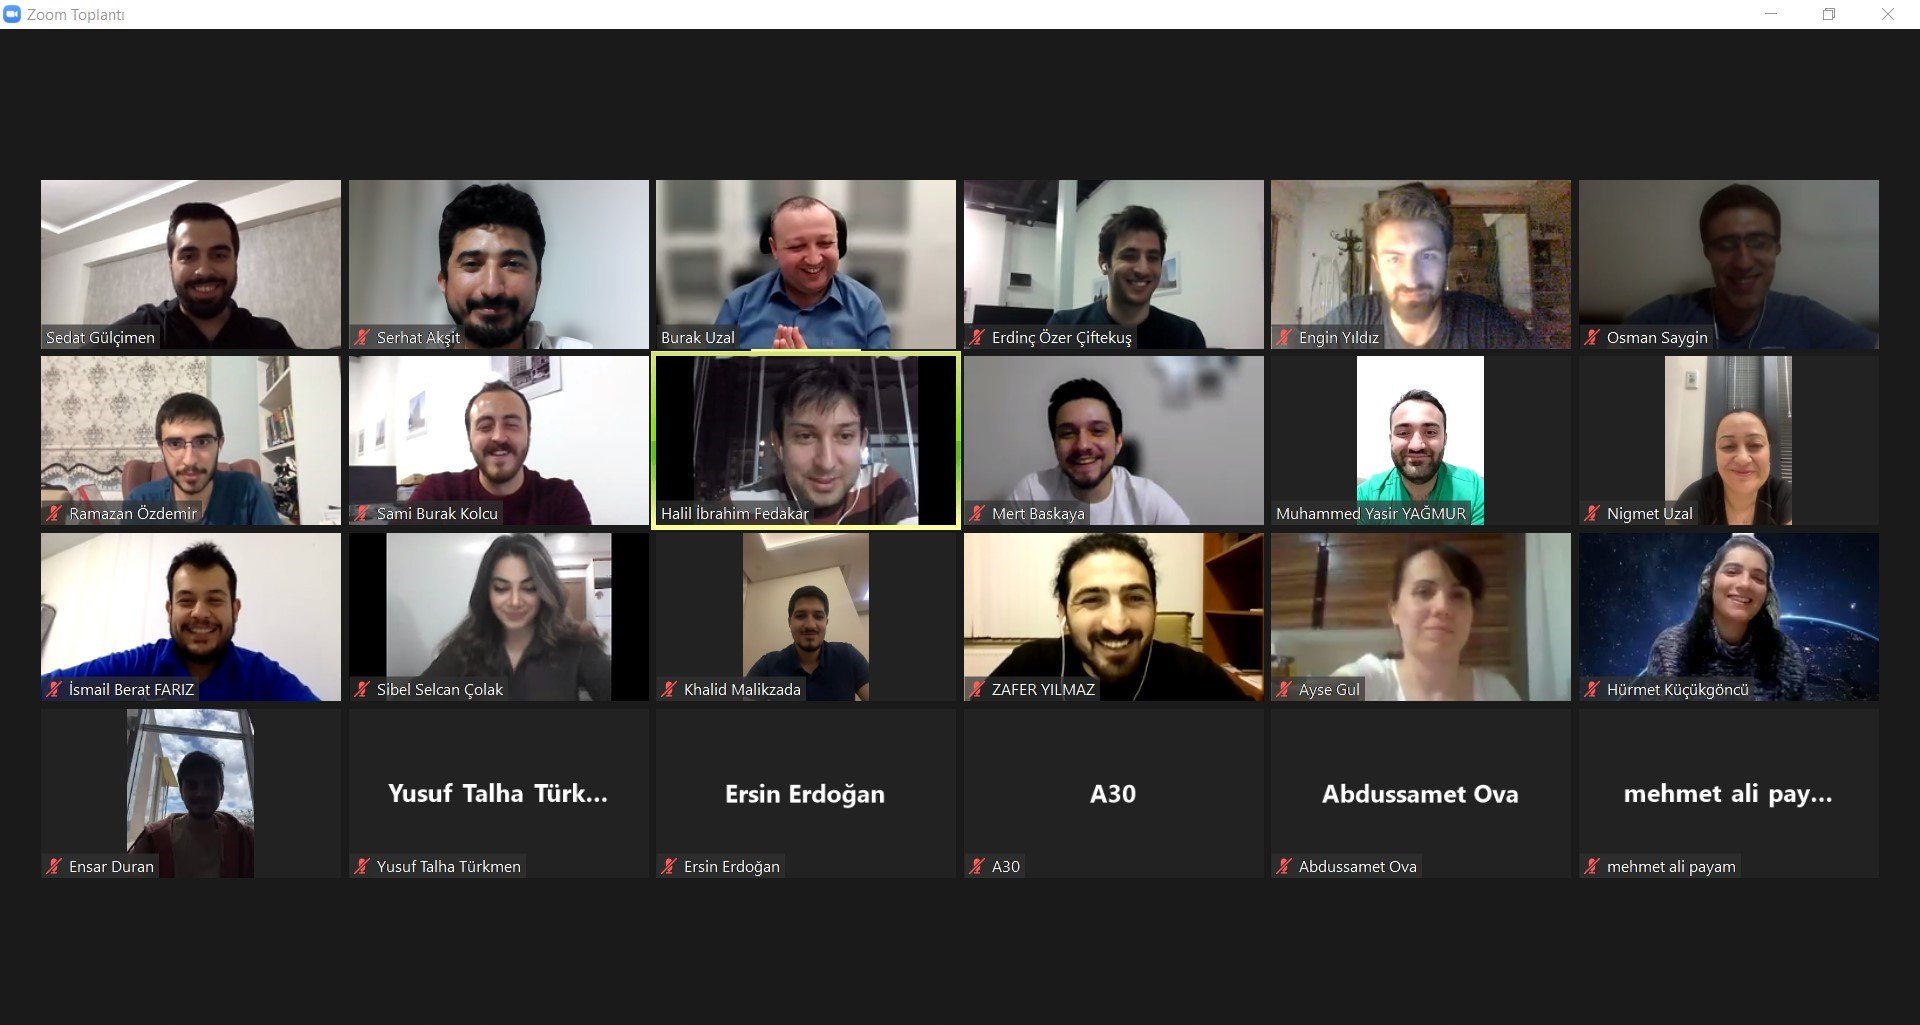Click the muted mic icon beside Osman Saygin
Image resolution: width=1920 pixels, height=1025 pixels.
pos(1592,338)
